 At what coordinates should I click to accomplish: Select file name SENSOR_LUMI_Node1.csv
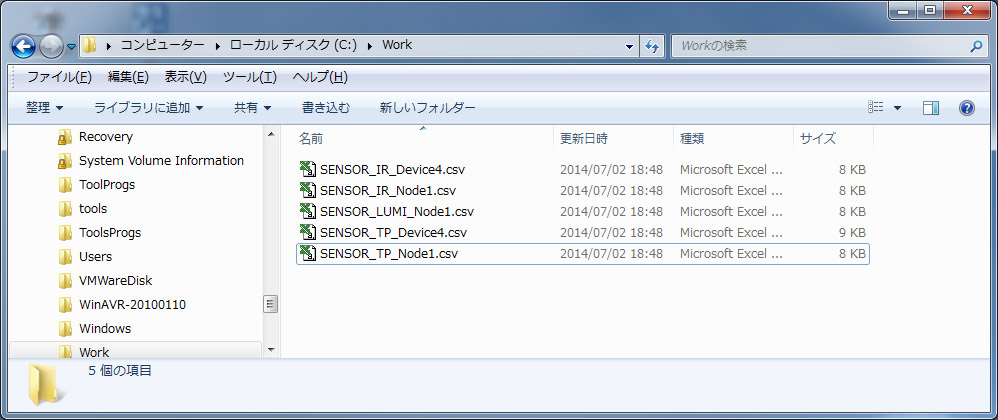pos(397,212)
